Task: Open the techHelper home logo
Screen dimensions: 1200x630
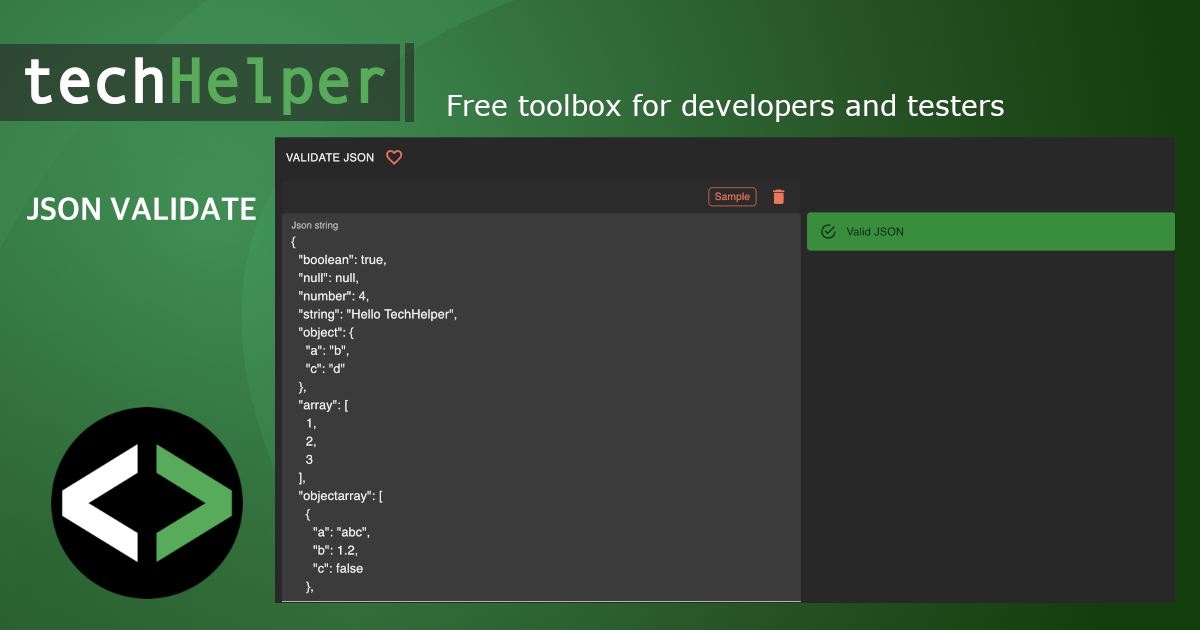Action: (x=204, y=82)
